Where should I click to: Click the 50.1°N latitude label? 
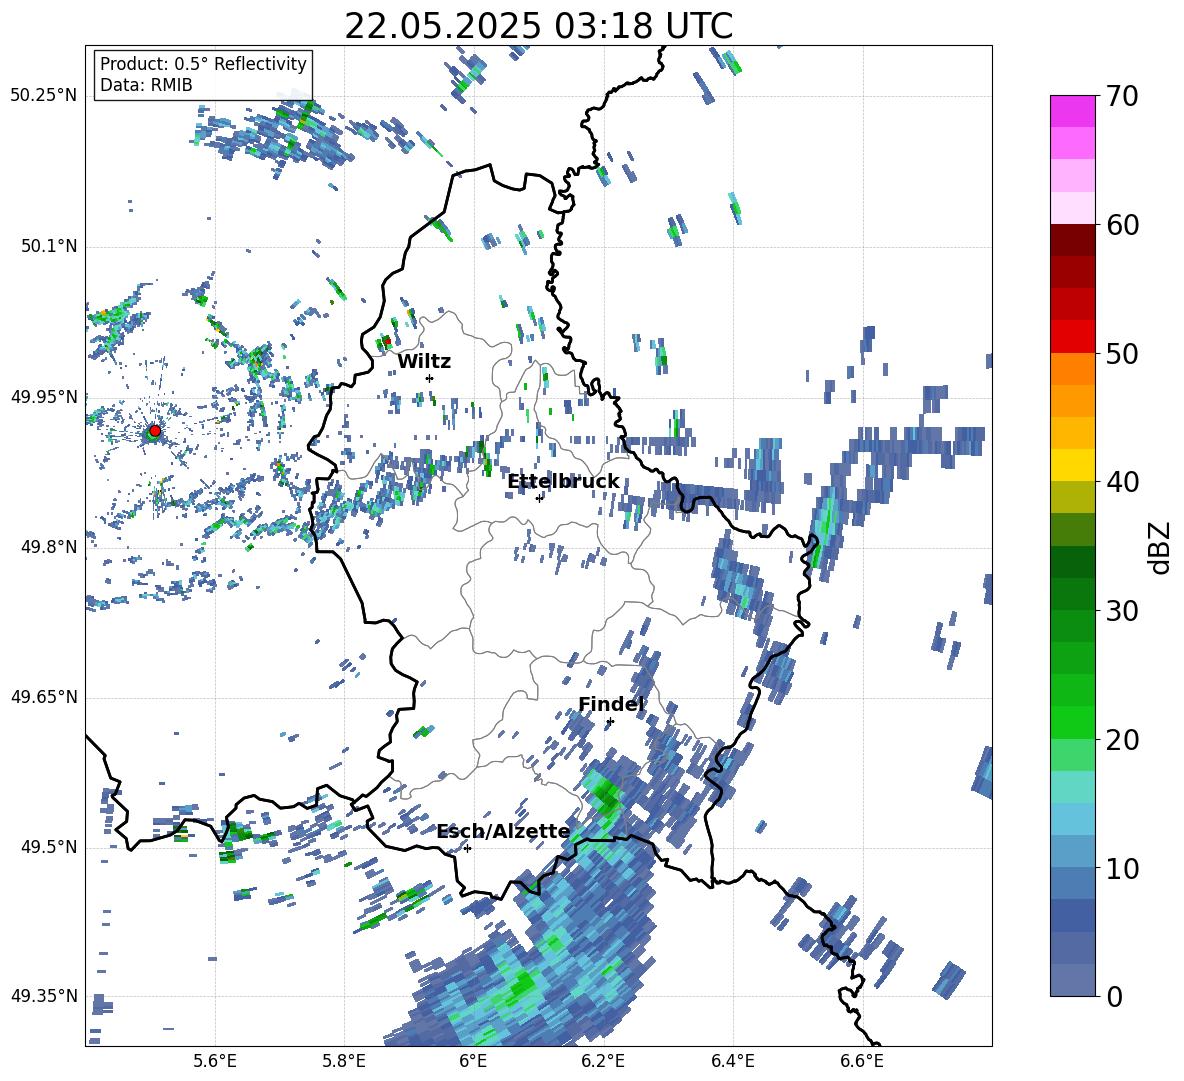(x=48, y=246)
